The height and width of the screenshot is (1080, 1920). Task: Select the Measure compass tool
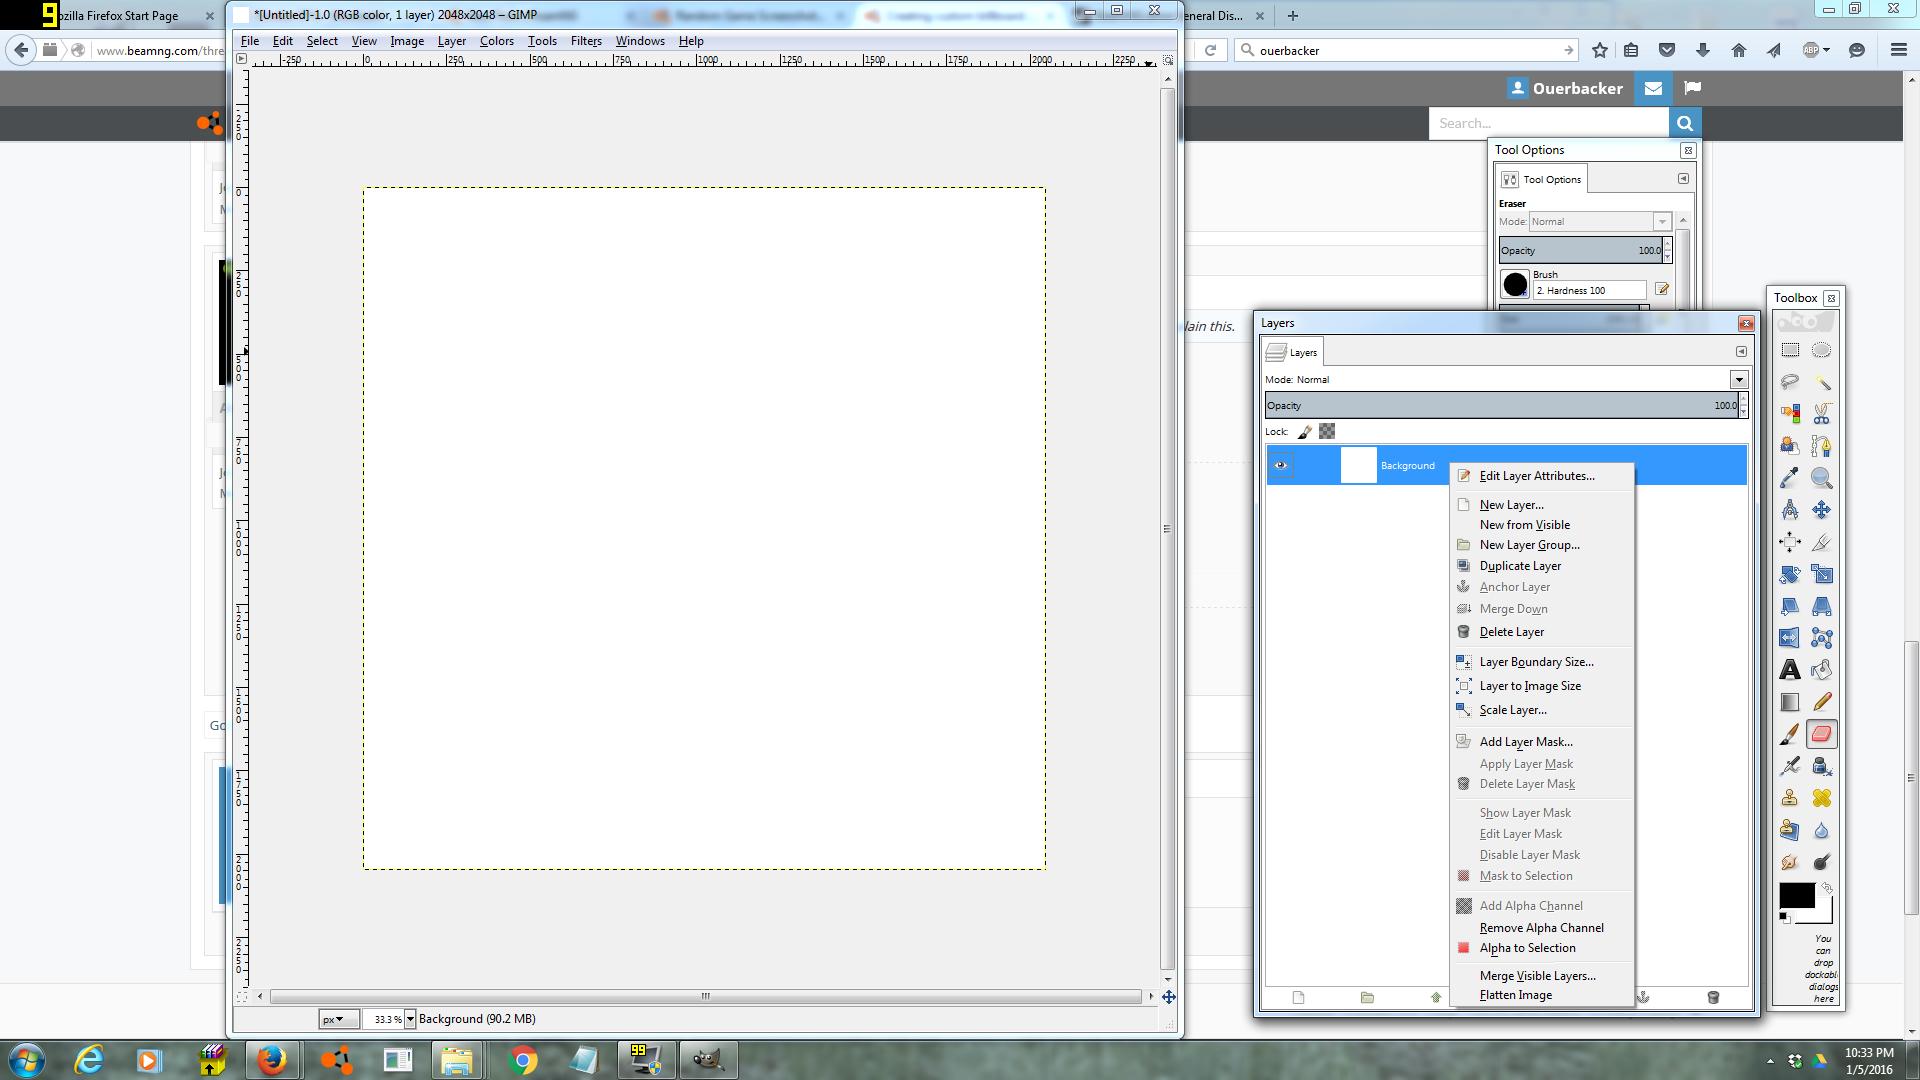click(x=1790, y=510)
